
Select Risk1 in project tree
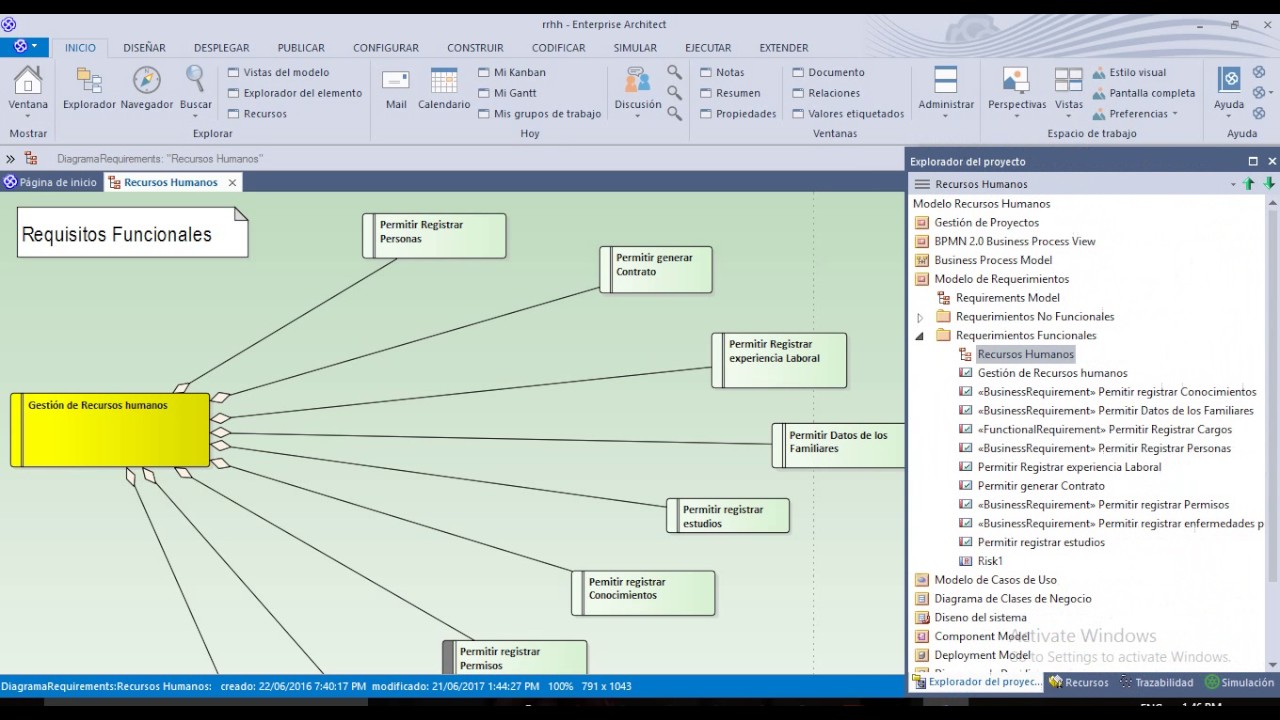(990, 561)
